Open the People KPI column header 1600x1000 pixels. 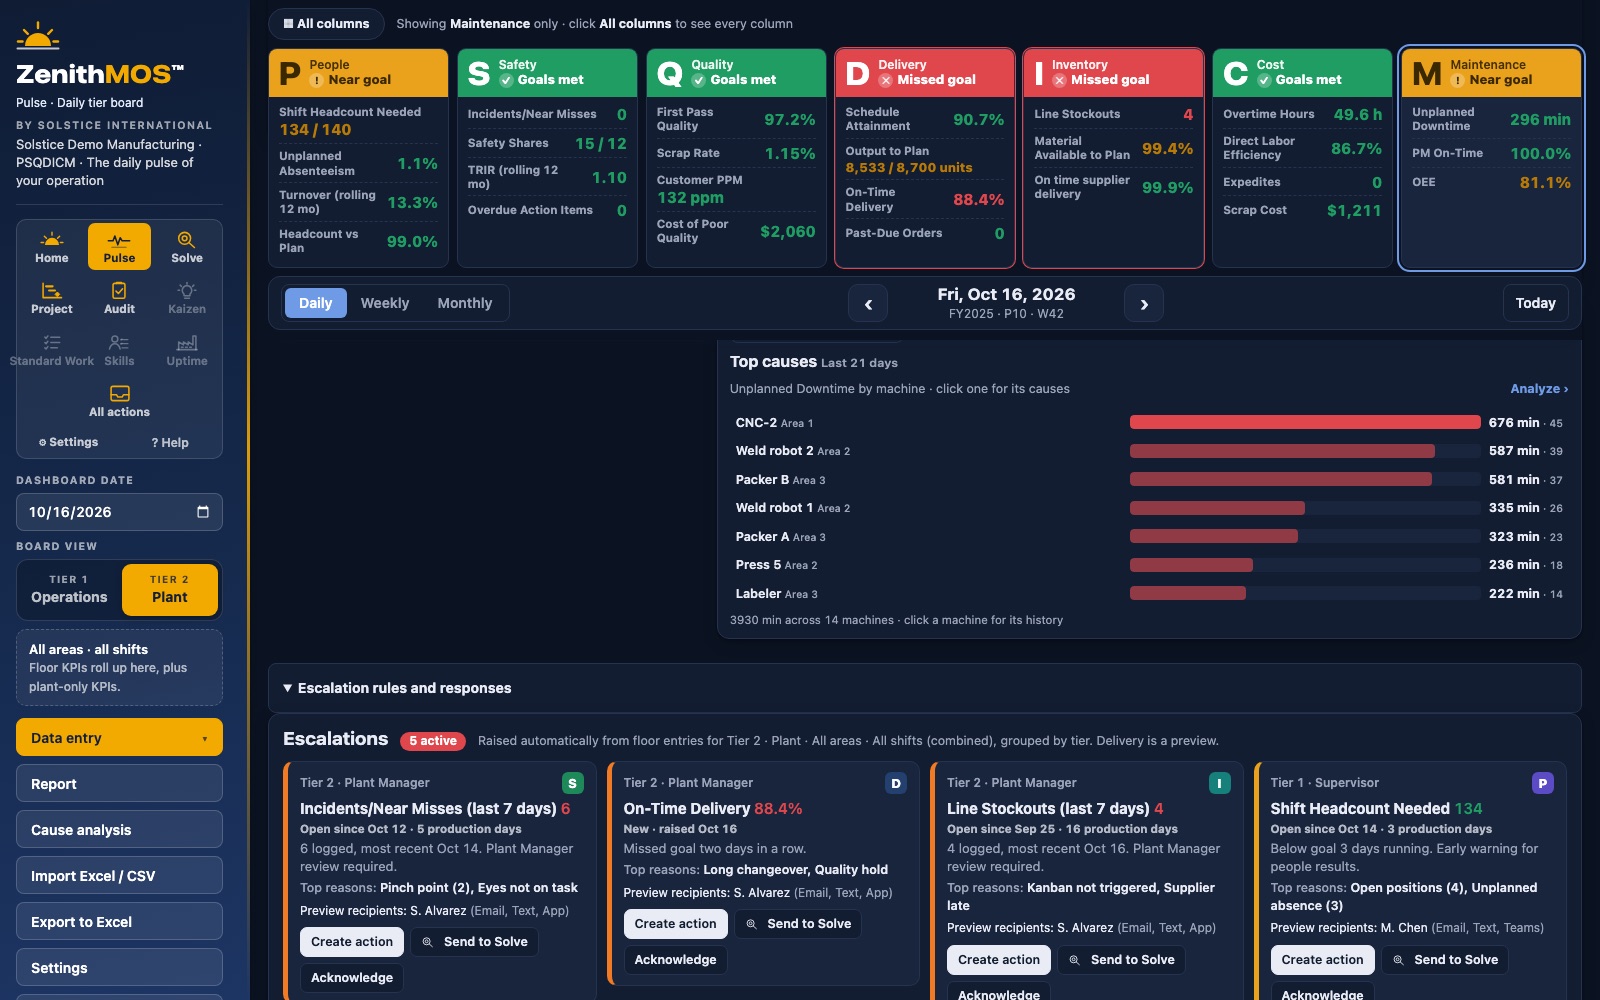[358, 73]
